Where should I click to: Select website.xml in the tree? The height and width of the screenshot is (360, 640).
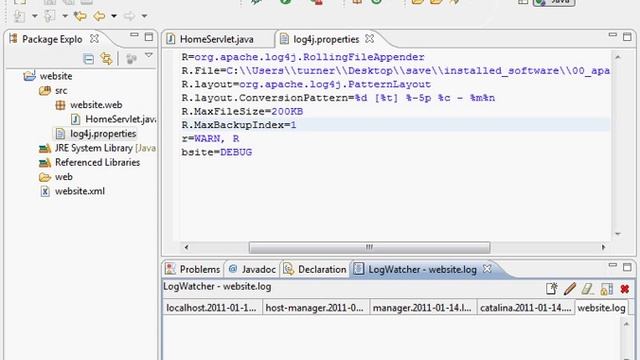click(80, 191)
